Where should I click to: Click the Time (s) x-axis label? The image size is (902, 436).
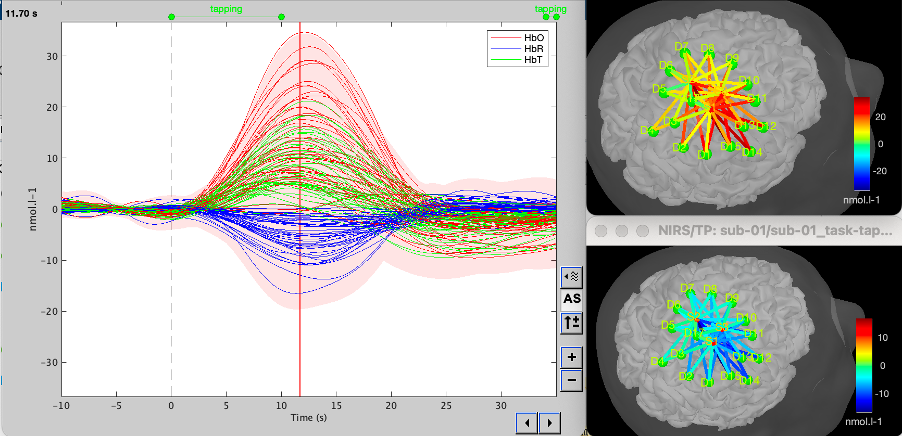pos(308,418)
